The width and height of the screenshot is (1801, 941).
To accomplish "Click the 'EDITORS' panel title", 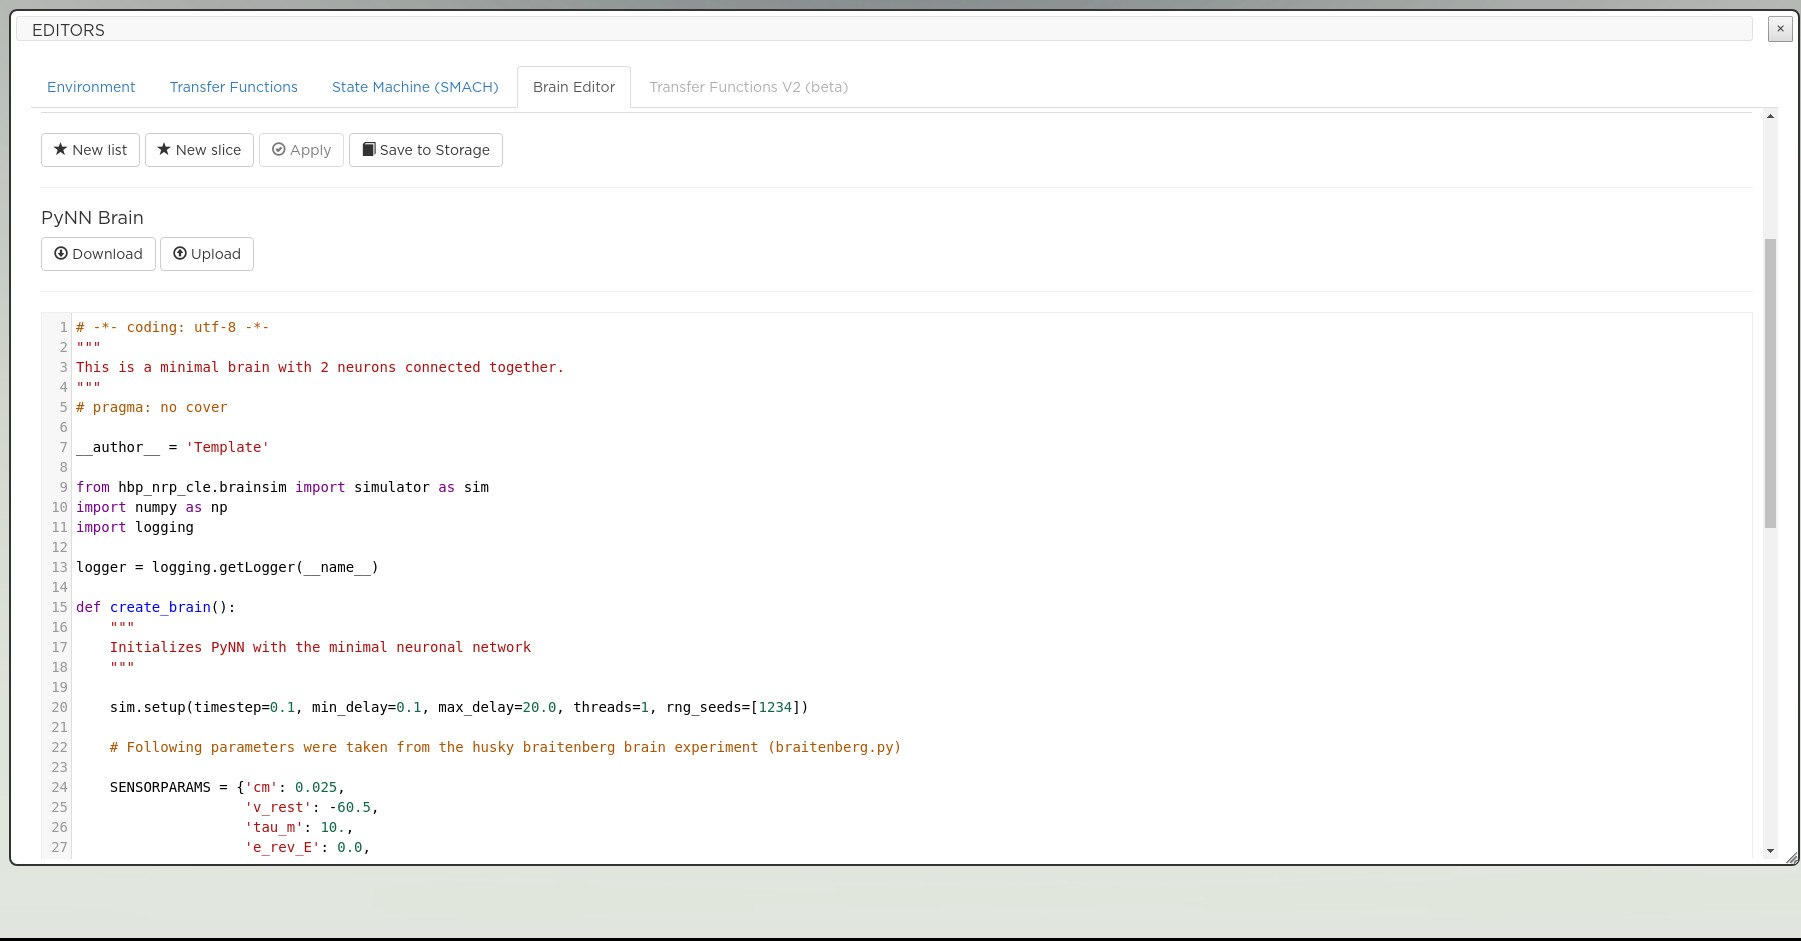I will click(x=68, y=30).
